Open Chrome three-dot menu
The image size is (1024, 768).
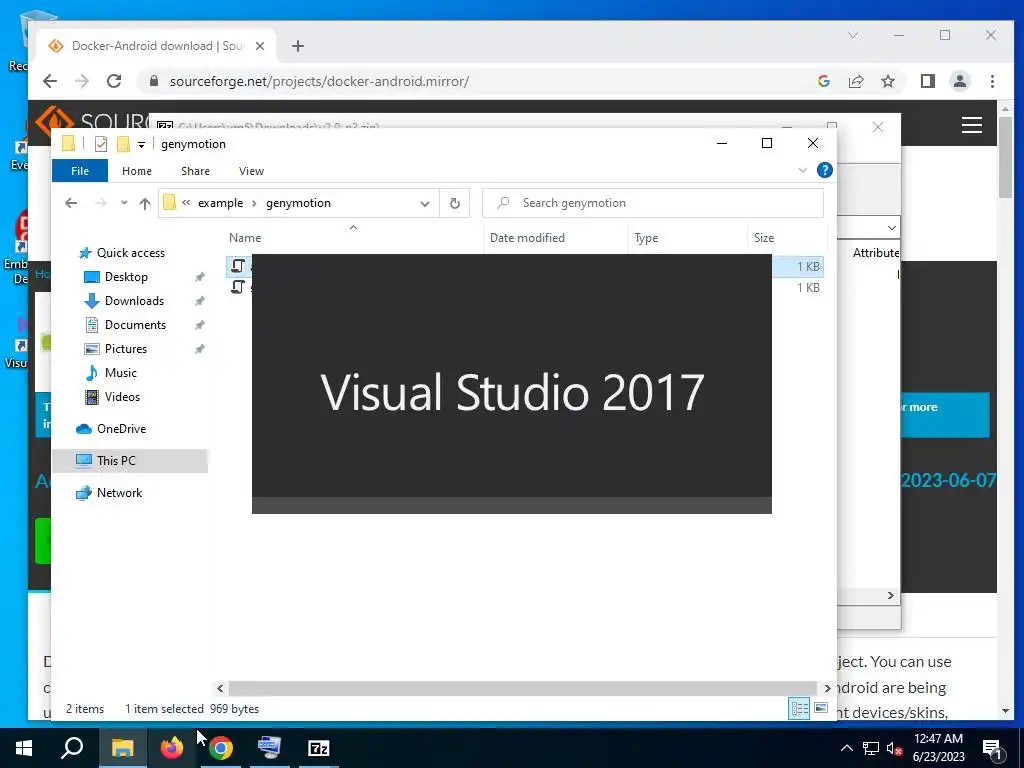coord(992,81)
